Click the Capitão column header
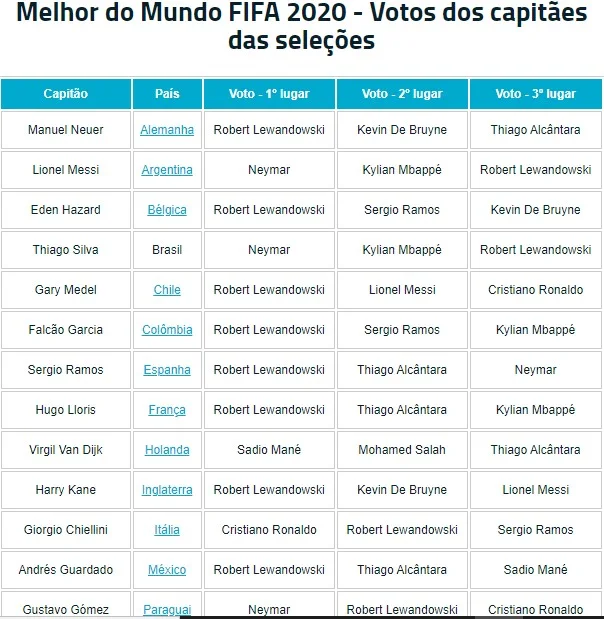604x619 pixels. click(66, 94)
